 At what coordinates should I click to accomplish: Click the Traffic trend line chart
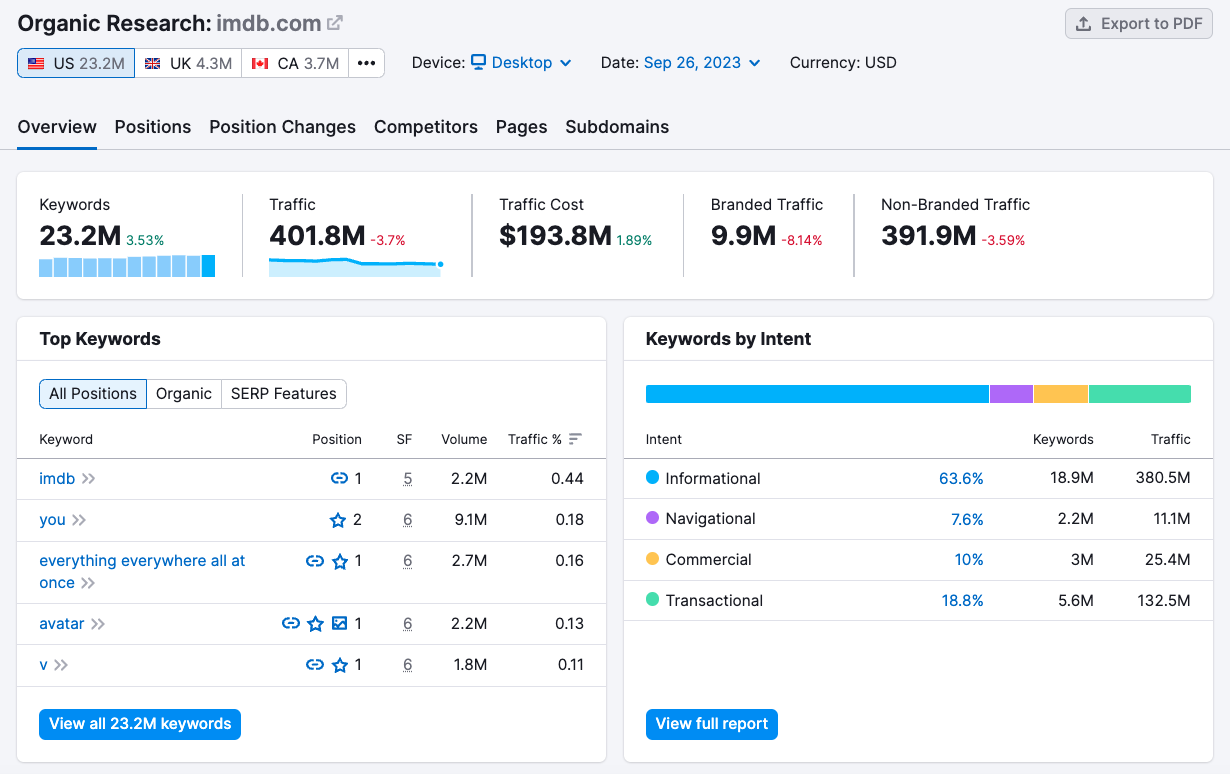click(x=356, y=266)
